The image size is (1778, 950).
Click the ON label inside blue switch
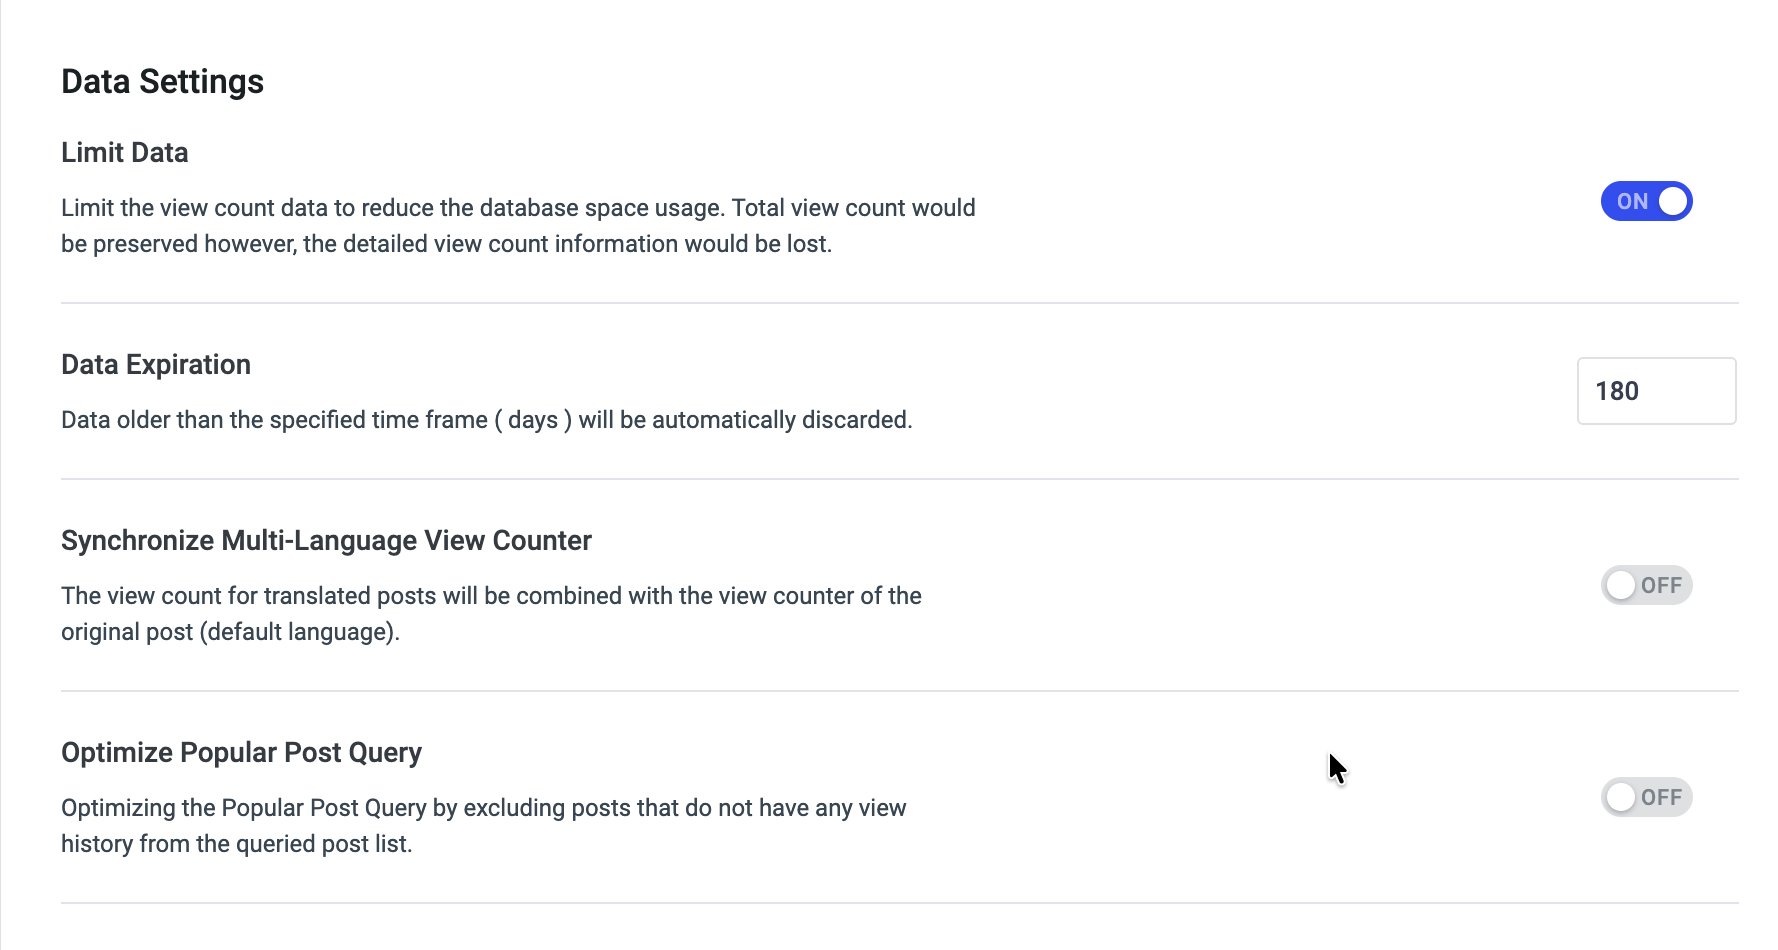pos(1633,202)
